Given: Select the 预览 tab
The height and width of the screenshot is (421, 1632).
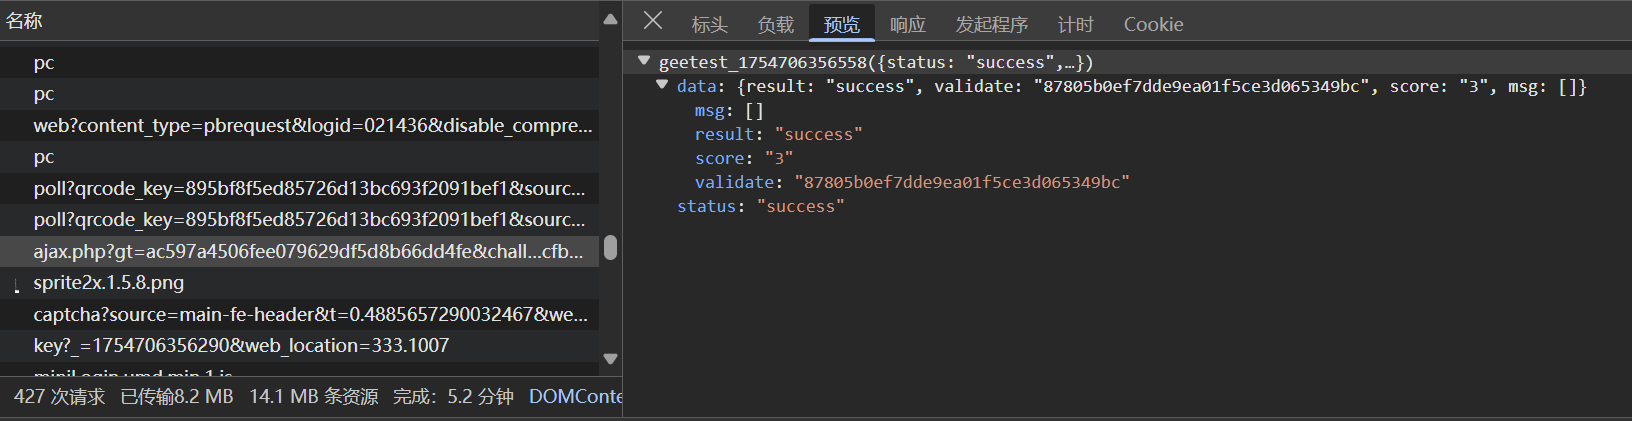Looking at the screenshot, I should click(841, 25).
